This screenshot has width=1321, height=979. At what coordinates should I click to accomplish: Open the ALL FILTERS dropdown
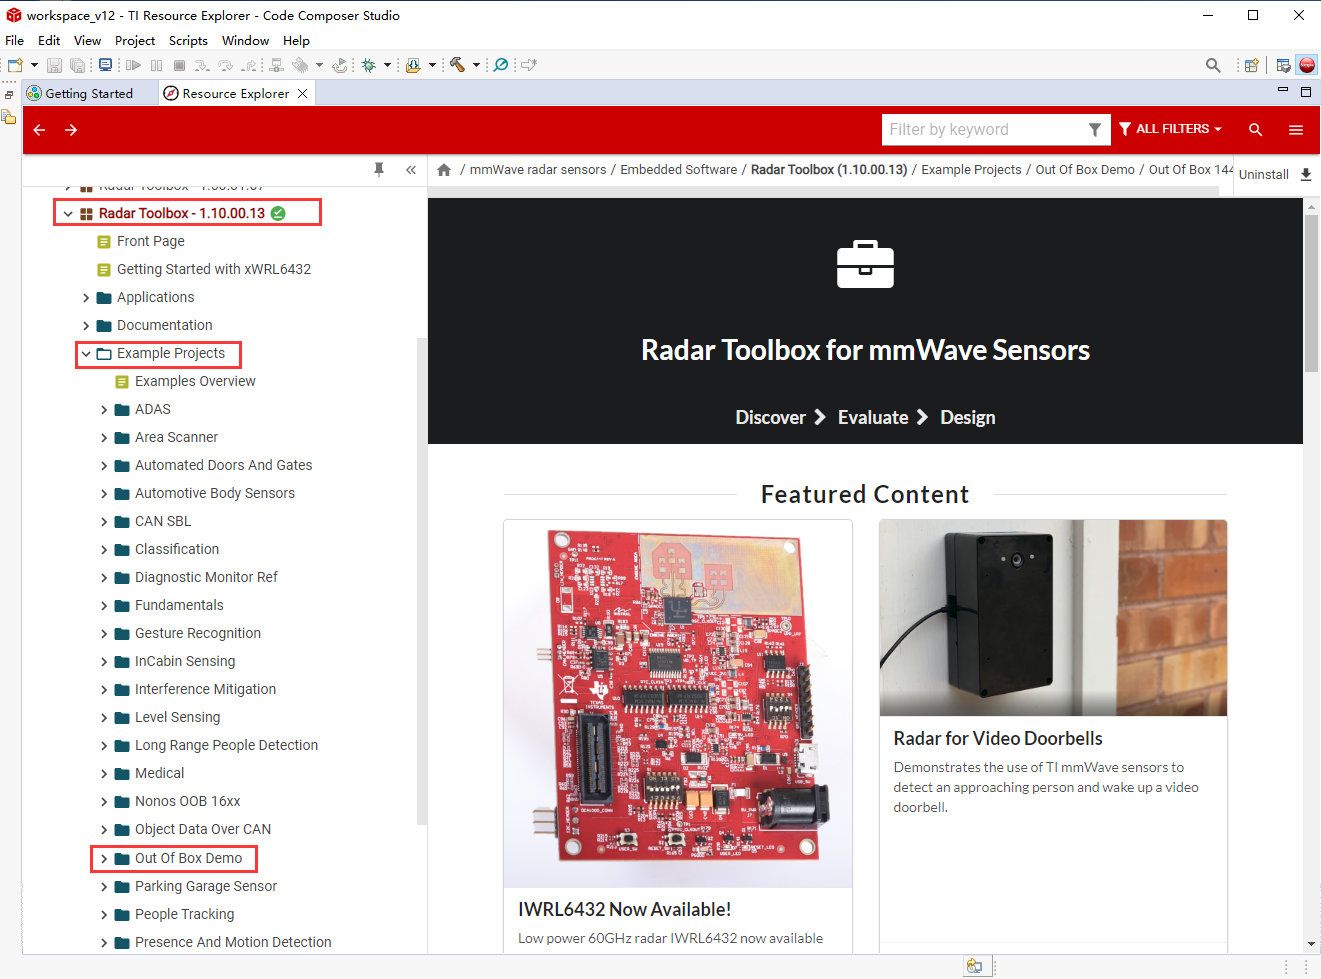(x=1170, y=129)
